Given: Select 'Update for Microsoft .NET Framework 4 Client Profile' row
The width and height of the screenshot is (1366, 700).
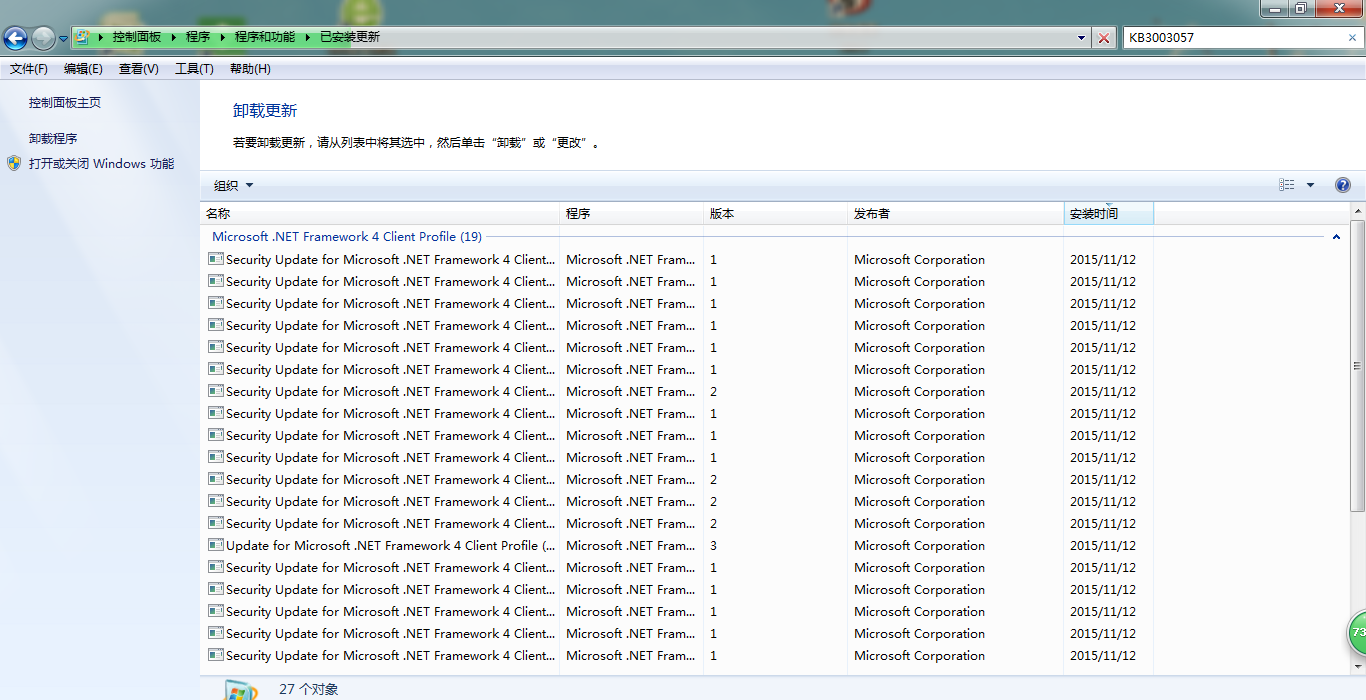Looking at the screenshot, I should [677, 546].
